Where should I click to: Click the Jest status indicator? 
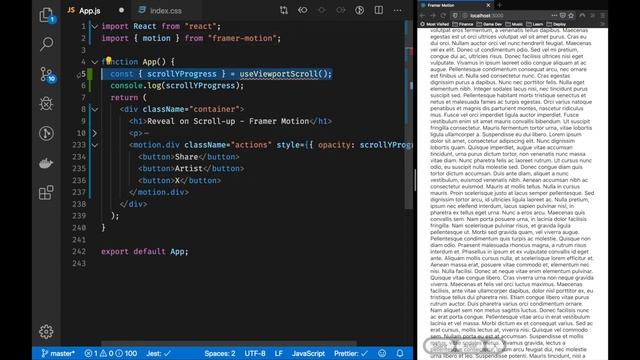coord(158,353)
